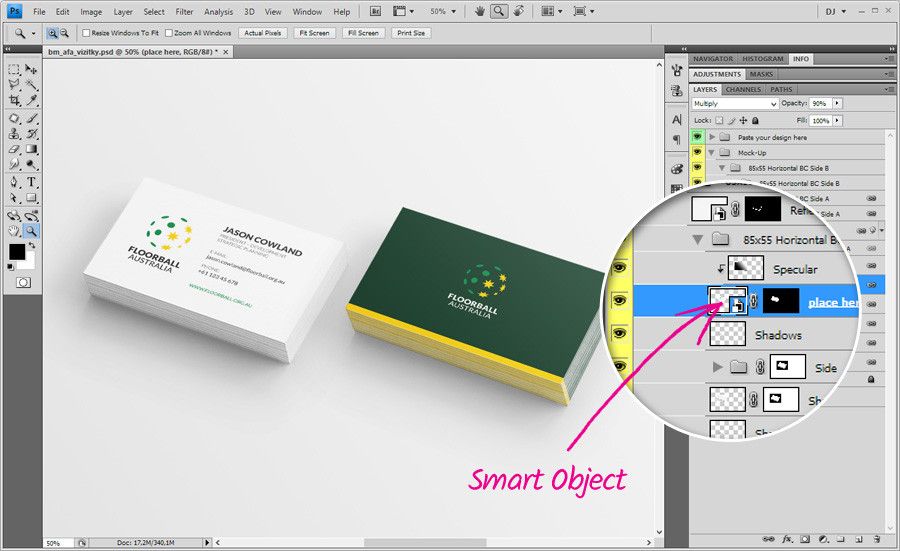Choose Rotate View tool in top bar

[x=519, y=11]
